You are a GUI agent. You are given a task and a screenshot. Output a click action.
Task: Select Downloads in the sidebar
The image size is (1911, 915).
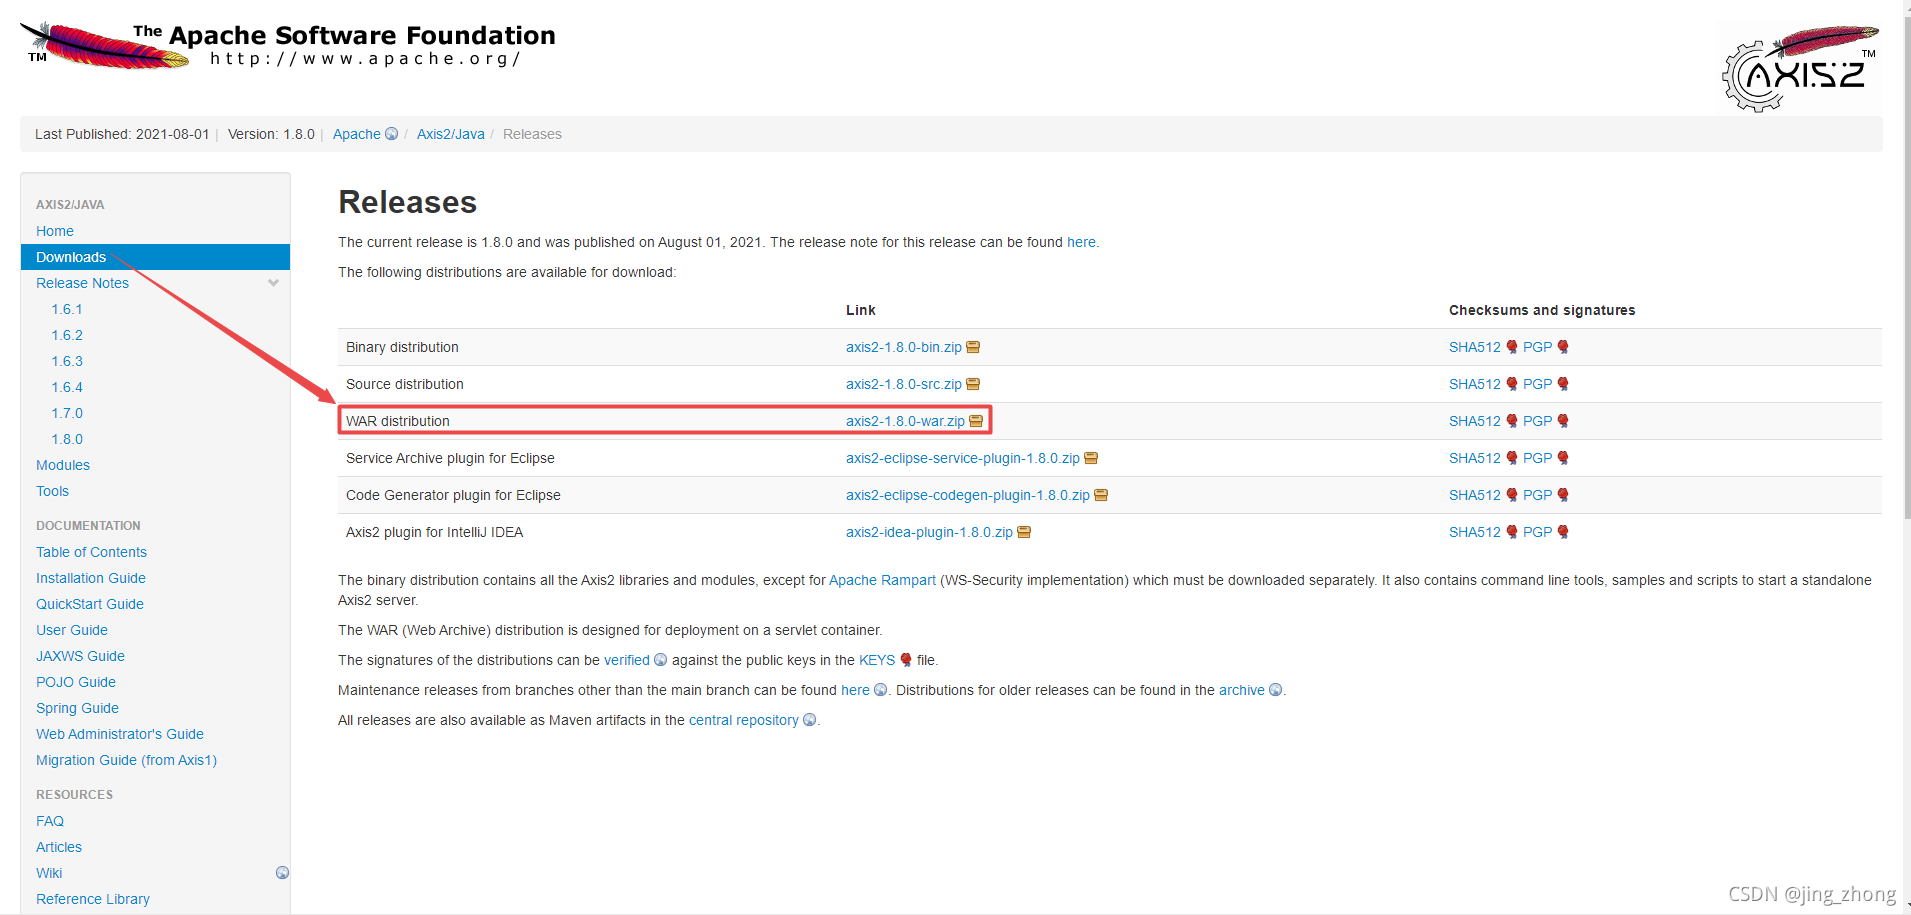point(155,257)
